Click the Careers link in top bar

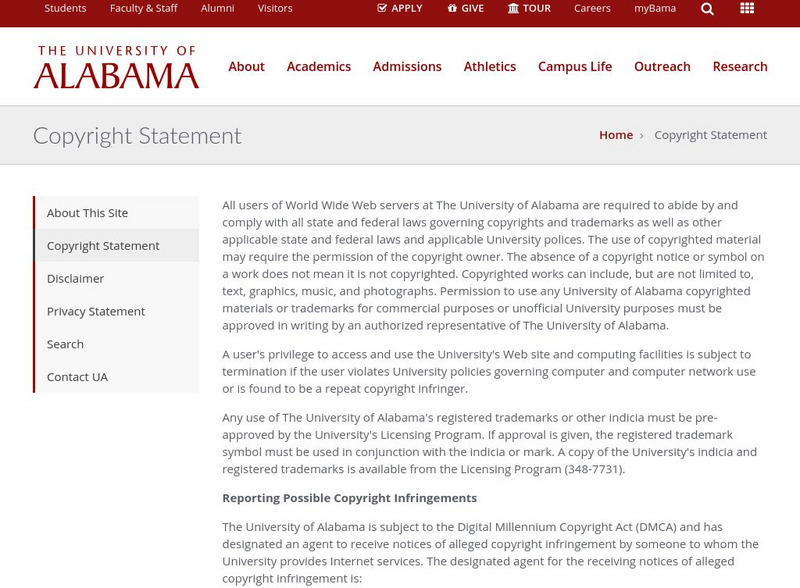[x=592, y=8]
